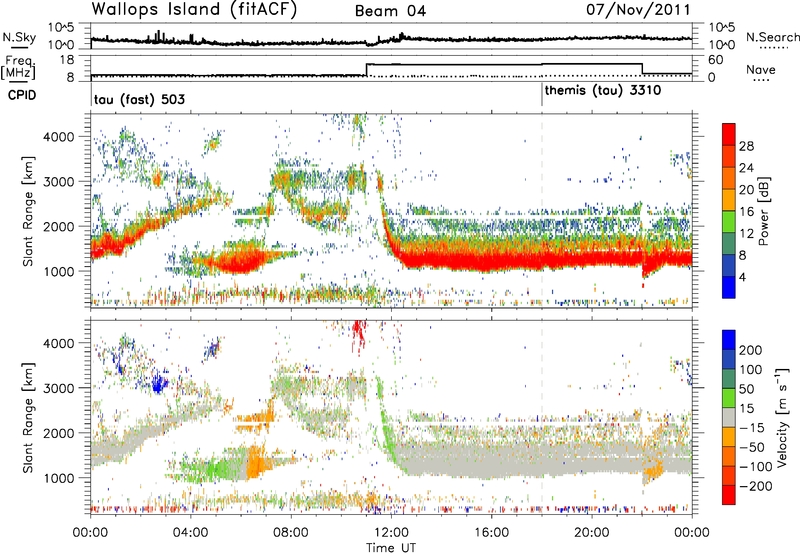Viewport: 800px width, 554px height.
Task: Click the 'Velocity [m s-1]' colorbar label
Action: pos(782,417)
